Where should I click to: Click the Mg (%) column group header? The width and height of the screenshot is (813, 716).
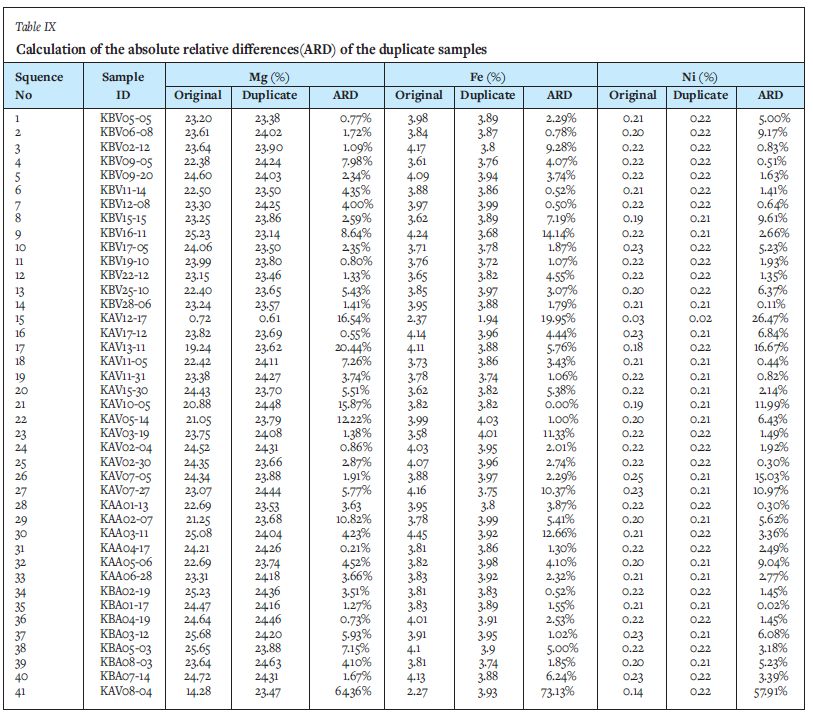click(275, 77)
